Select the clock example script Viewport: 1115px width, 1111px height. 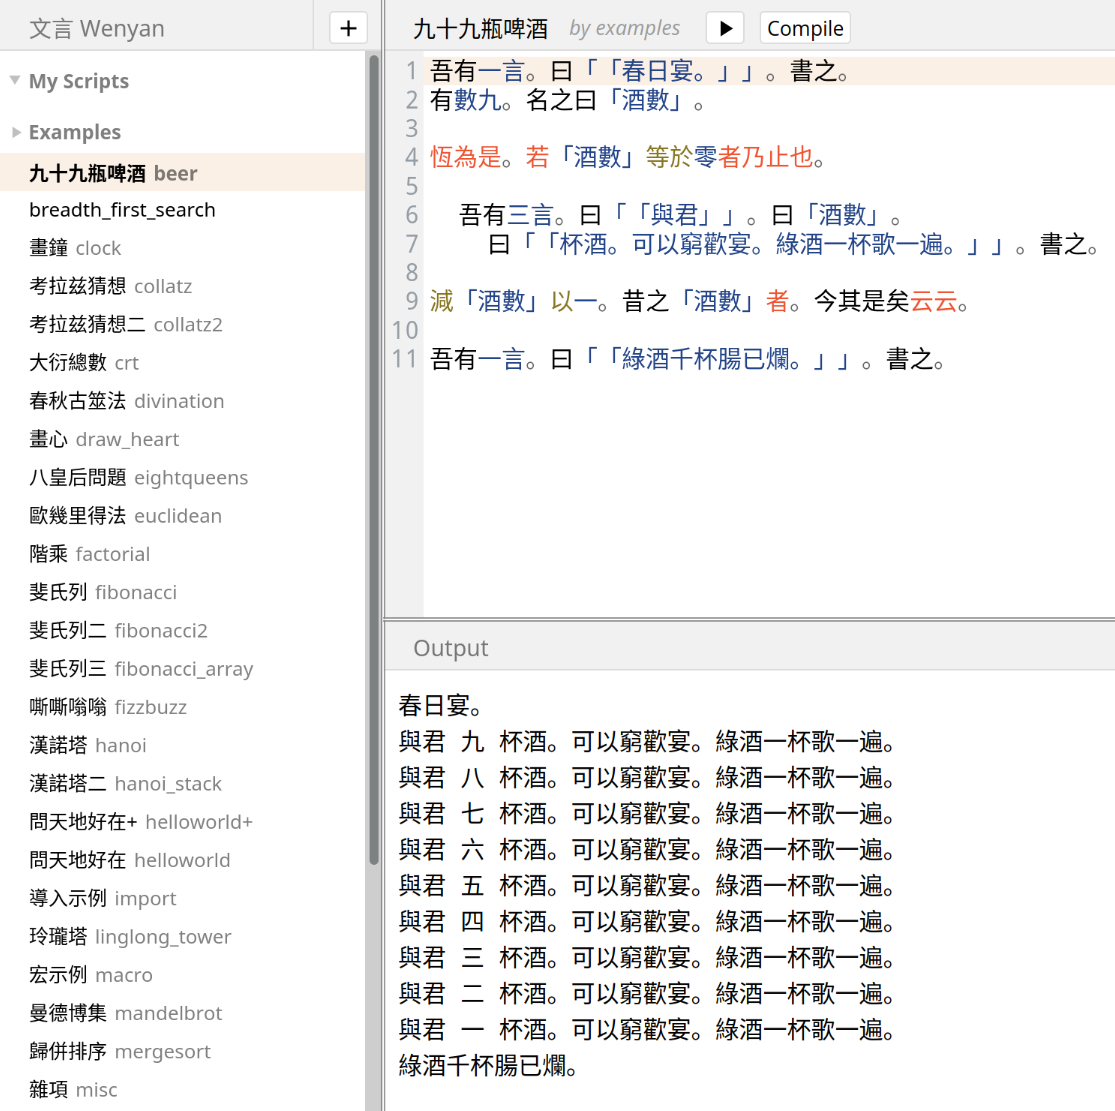click(75, 248)
